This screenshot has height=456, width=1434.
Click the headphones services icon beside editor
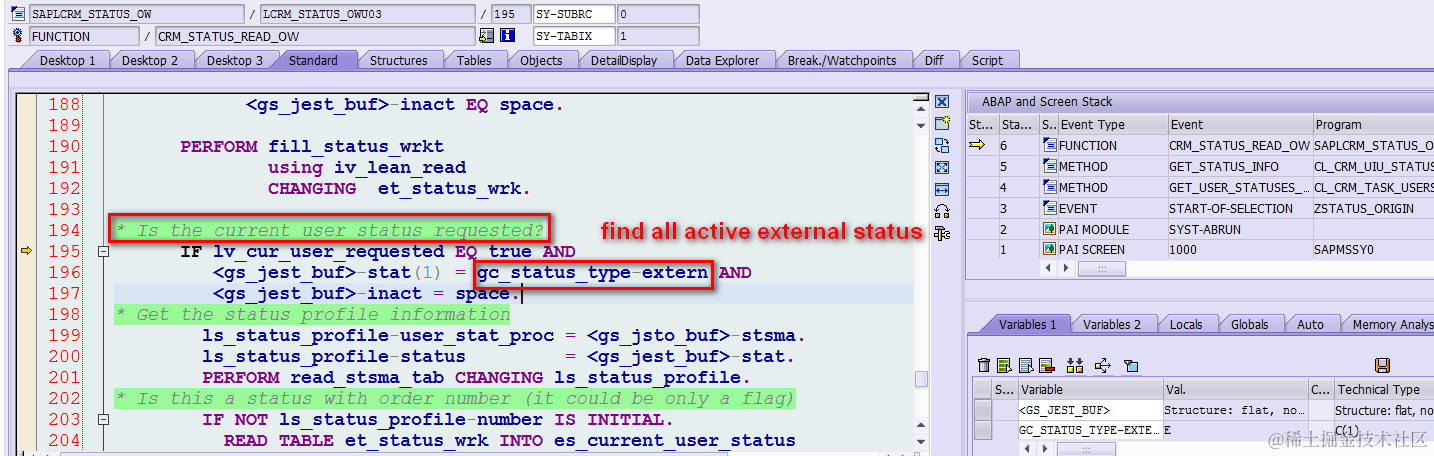941,211
